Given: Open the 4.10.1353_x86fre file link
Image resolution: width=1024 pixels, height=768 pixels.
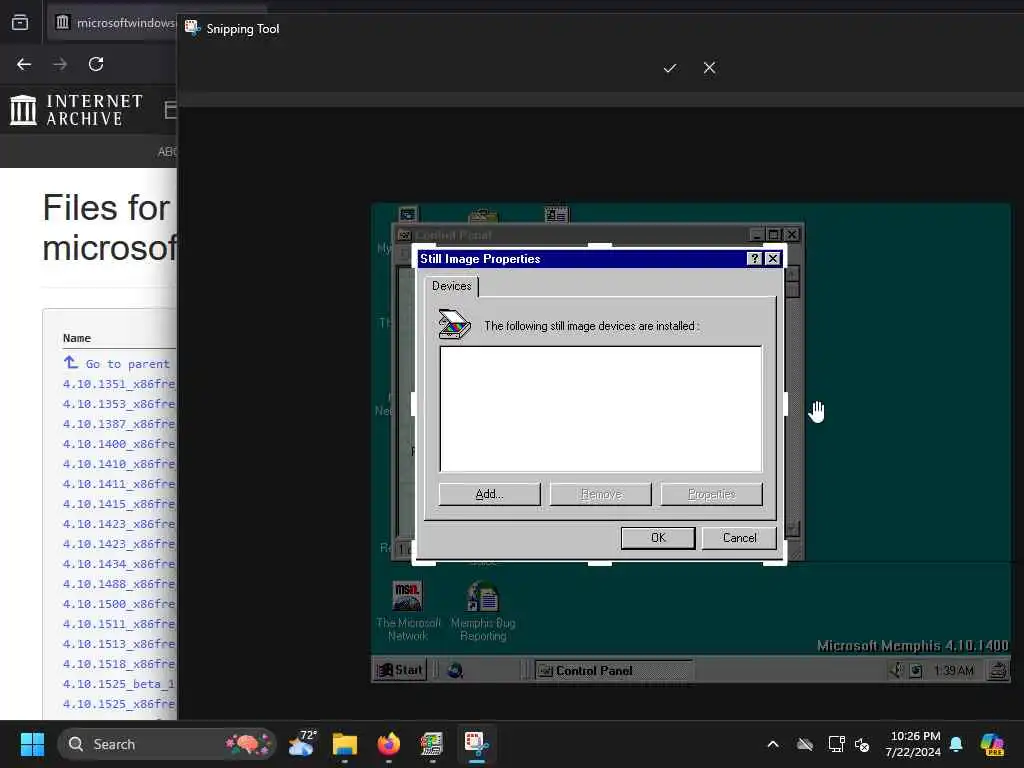Looking at the screenshot, I should [x=120, y=404].
